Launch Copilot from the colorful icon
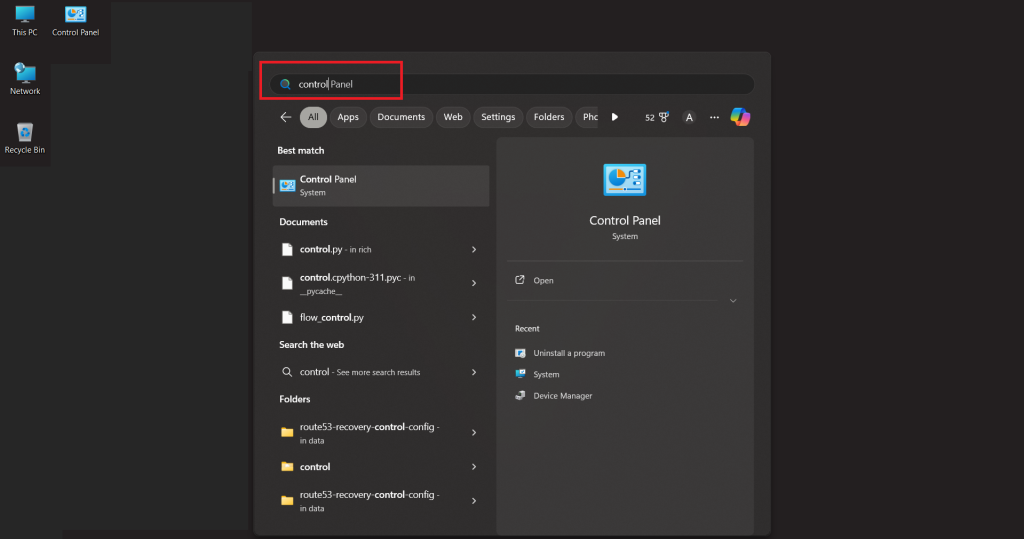This screenshot has height=539, width=1024. (x=740, y=117)
